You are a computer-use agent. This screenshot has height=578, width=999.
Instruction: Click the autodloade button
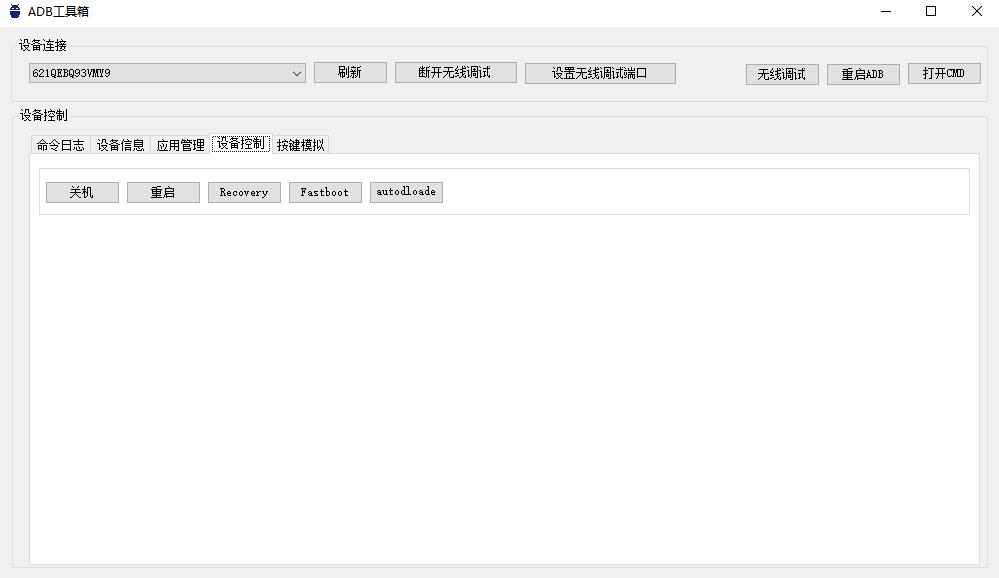[406, 191]
